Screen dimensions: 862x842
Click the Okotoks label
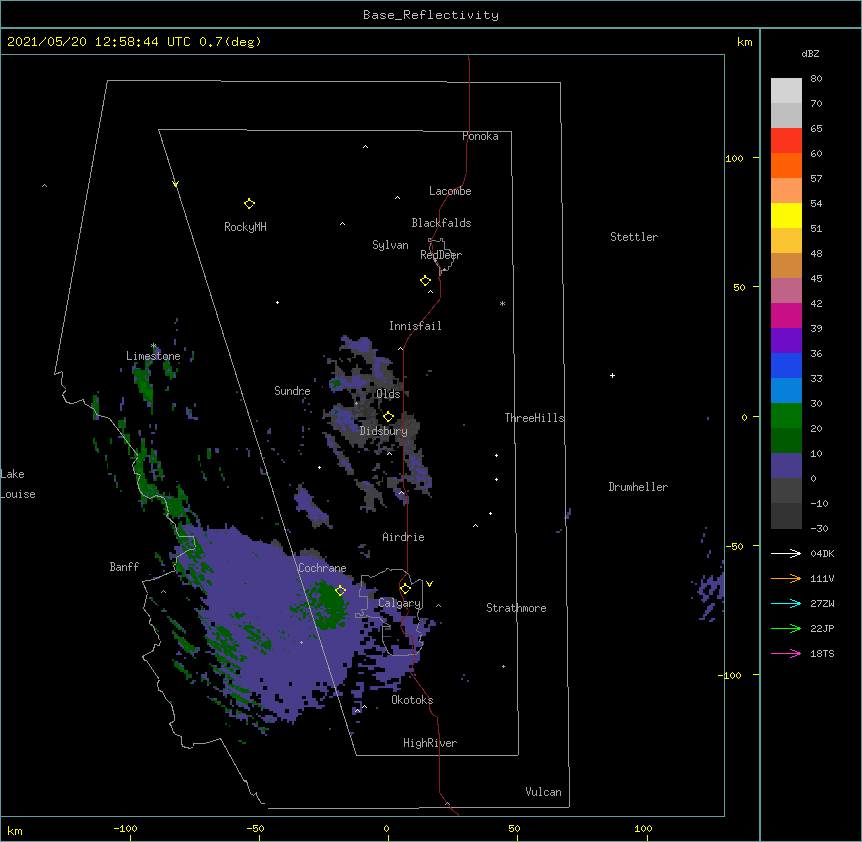[x=412, y=700]
